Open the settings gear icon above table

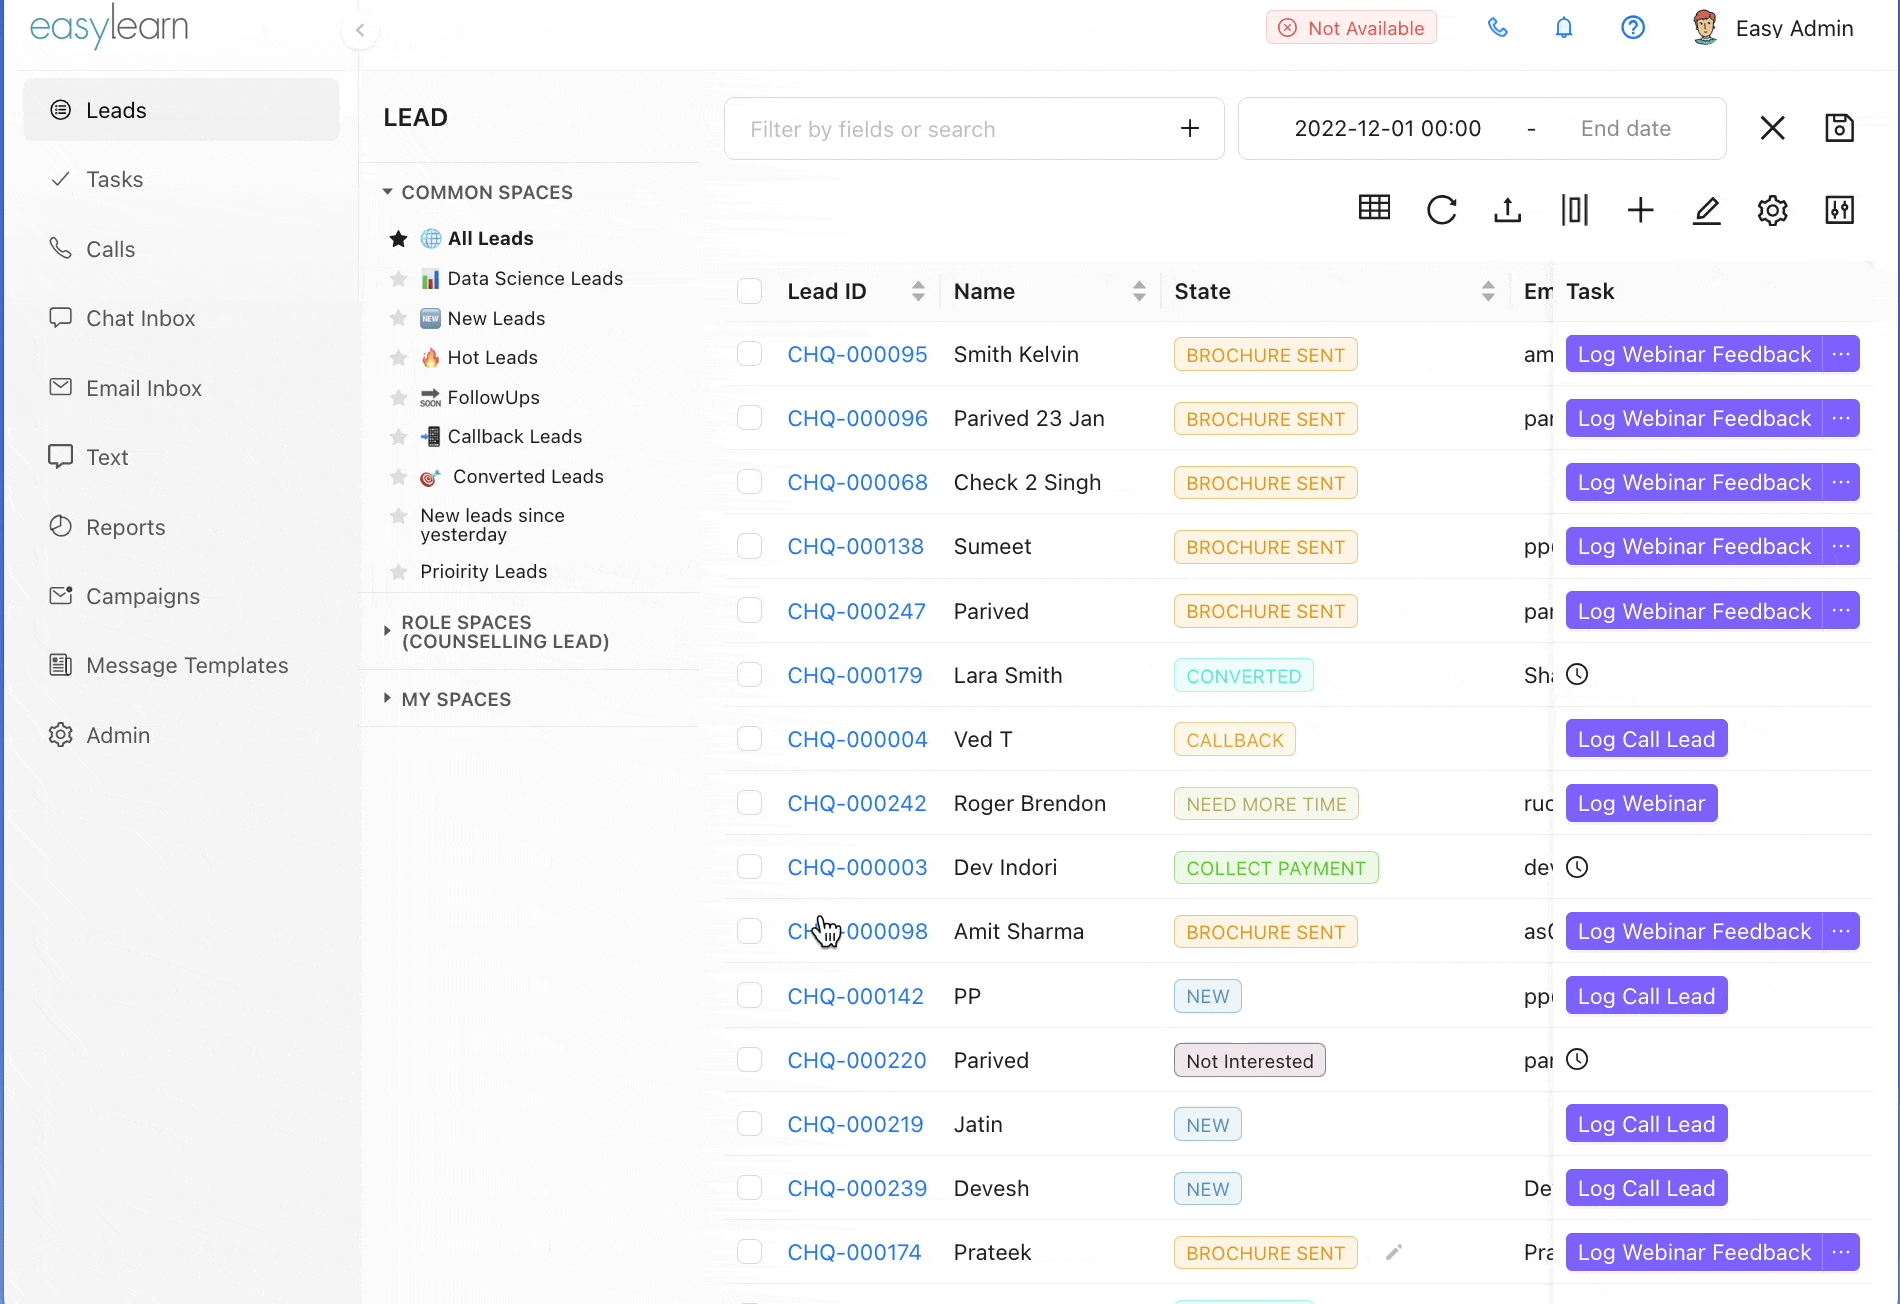coord(1772,210)
